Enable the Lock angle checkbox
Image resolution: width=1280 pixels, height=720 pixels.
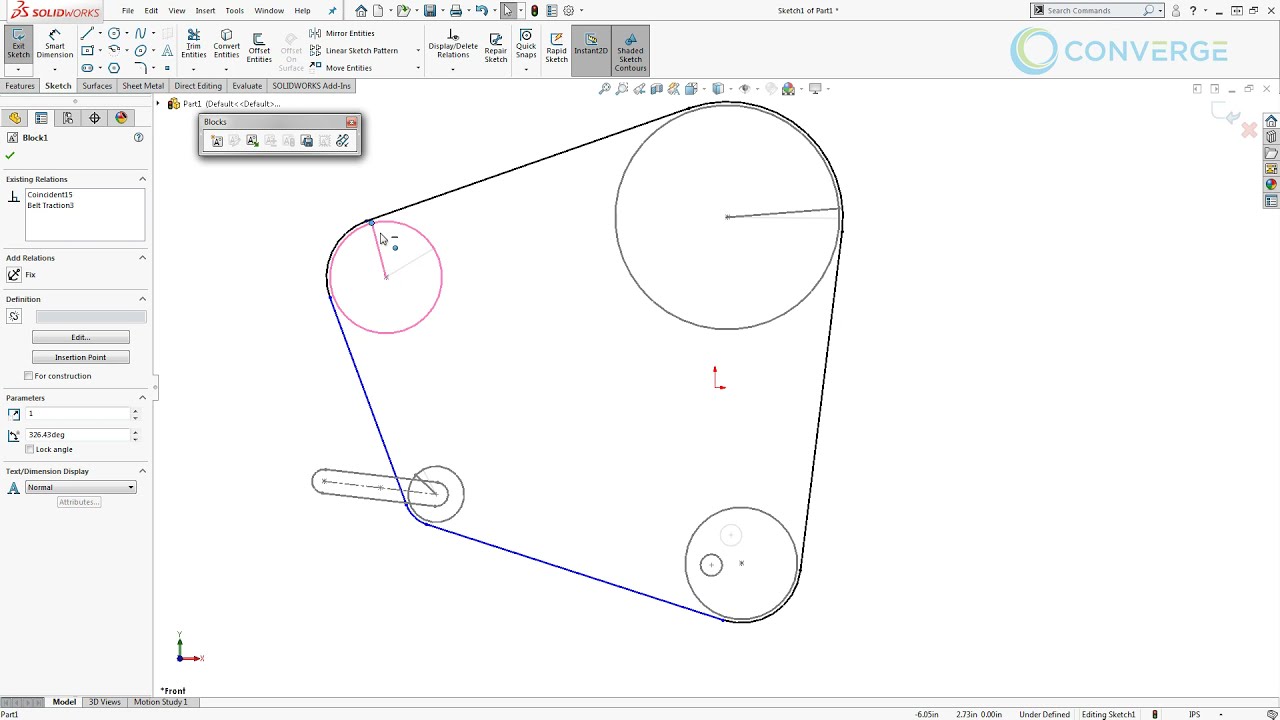pyautogui.click(x=29, y=449)
